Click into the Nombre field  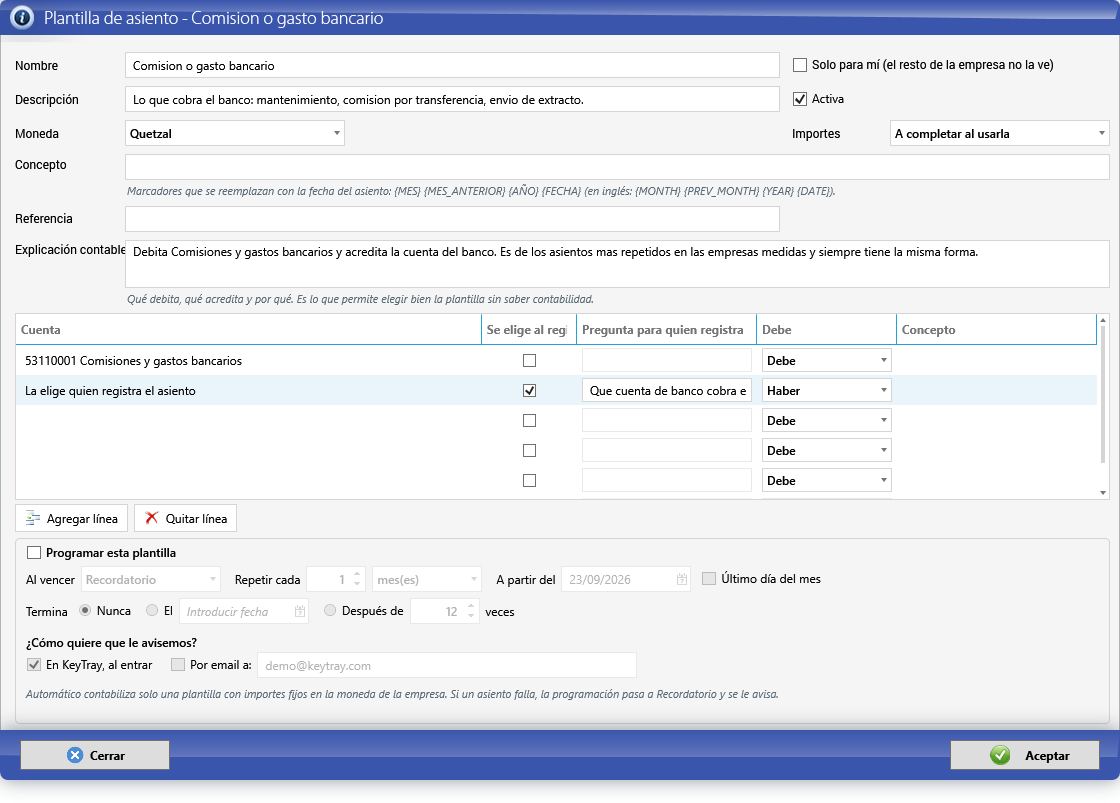(452, 66)
